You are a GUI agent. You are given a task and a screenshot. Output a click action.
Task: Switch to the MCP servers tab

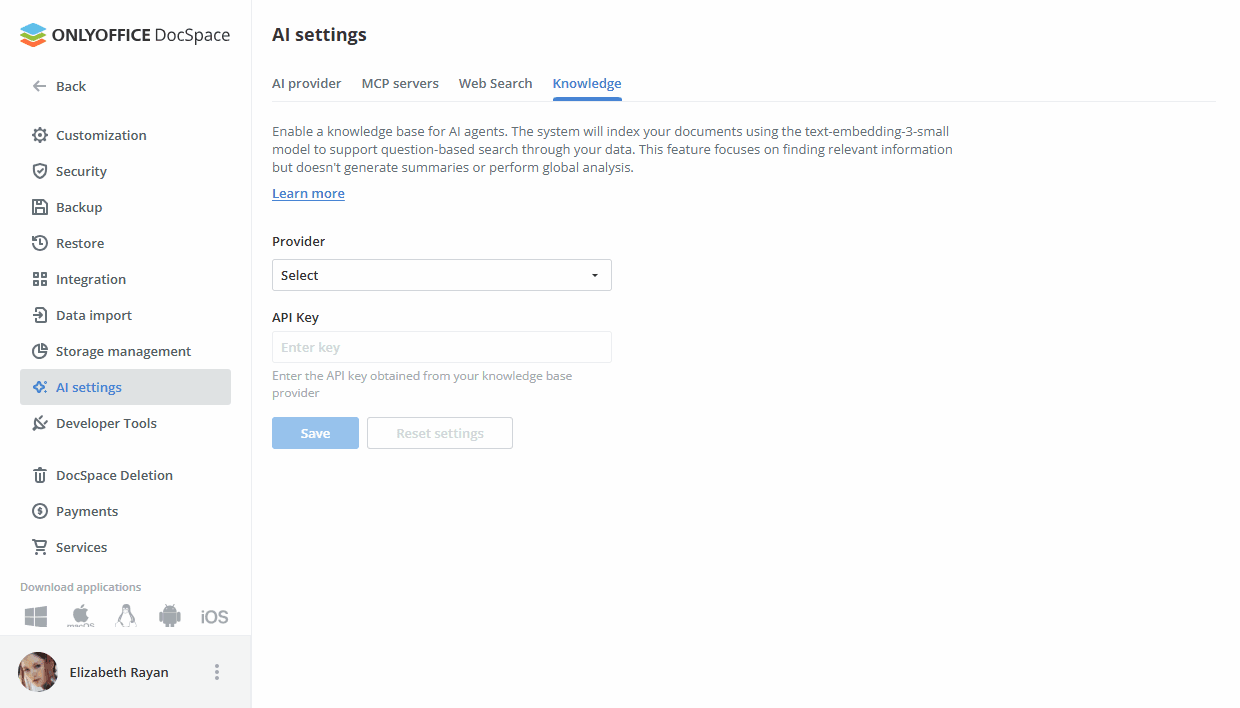pyautogui.click(x=400, y=83)
